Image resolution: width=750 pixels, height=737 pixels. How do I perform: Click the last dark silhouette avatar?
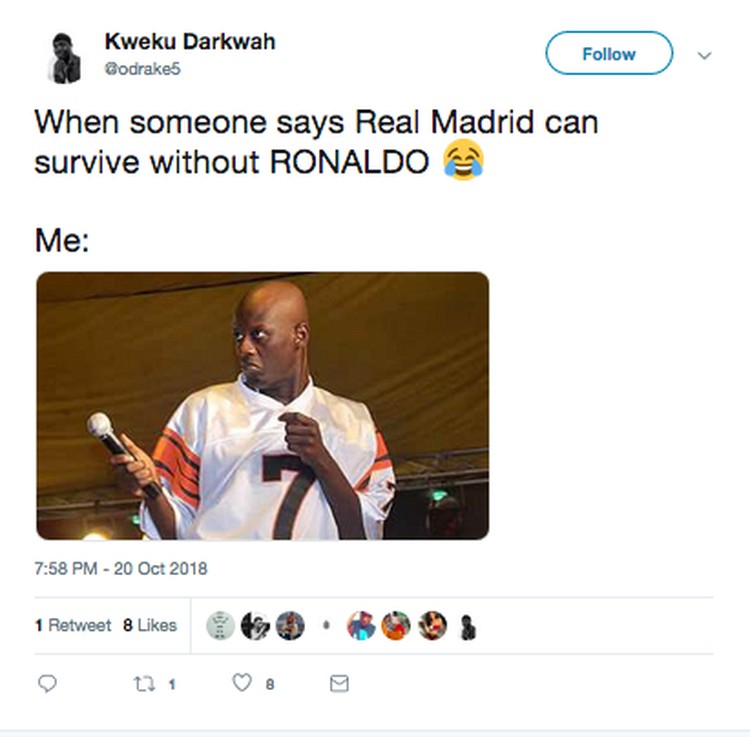click(467, 627)
